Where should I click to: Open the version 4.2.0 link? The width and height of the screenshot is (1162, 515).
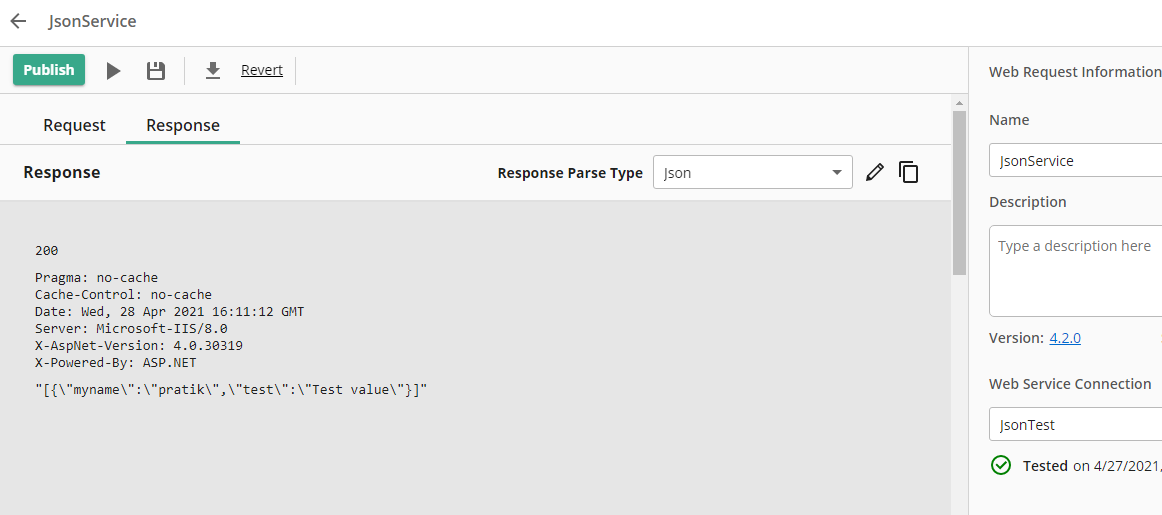[x=1065, y=338]
